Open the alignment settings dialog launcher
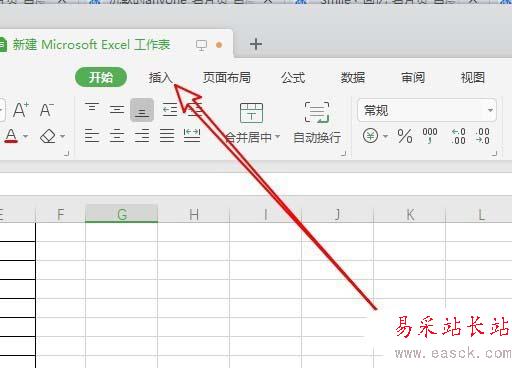 344,154
